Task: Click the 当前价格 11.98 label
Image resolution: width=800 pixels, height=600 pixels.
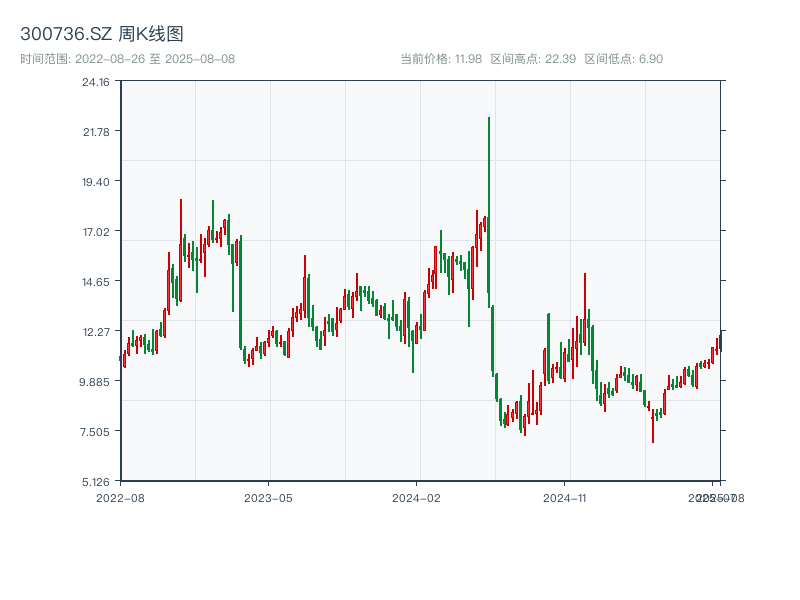Action: [441, 59]
